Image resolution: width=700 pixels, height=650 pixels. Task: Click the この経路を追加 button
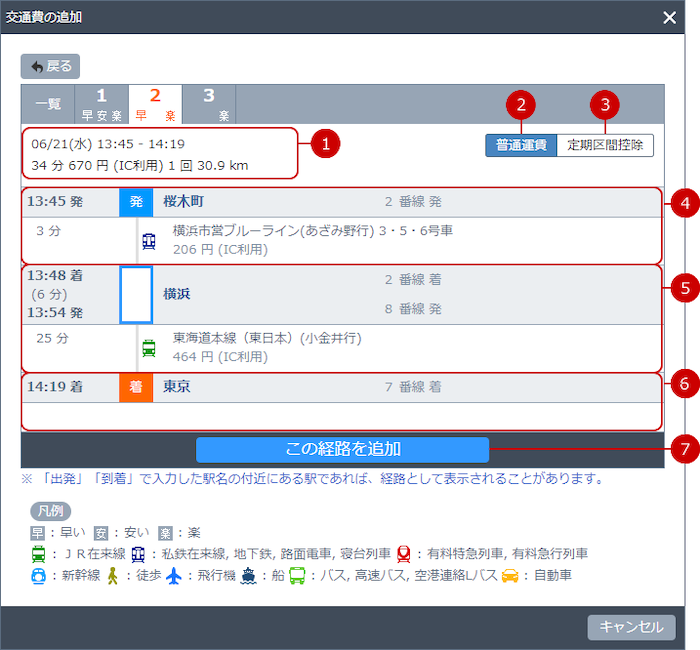pyautogui.click(x=342, y=450)
